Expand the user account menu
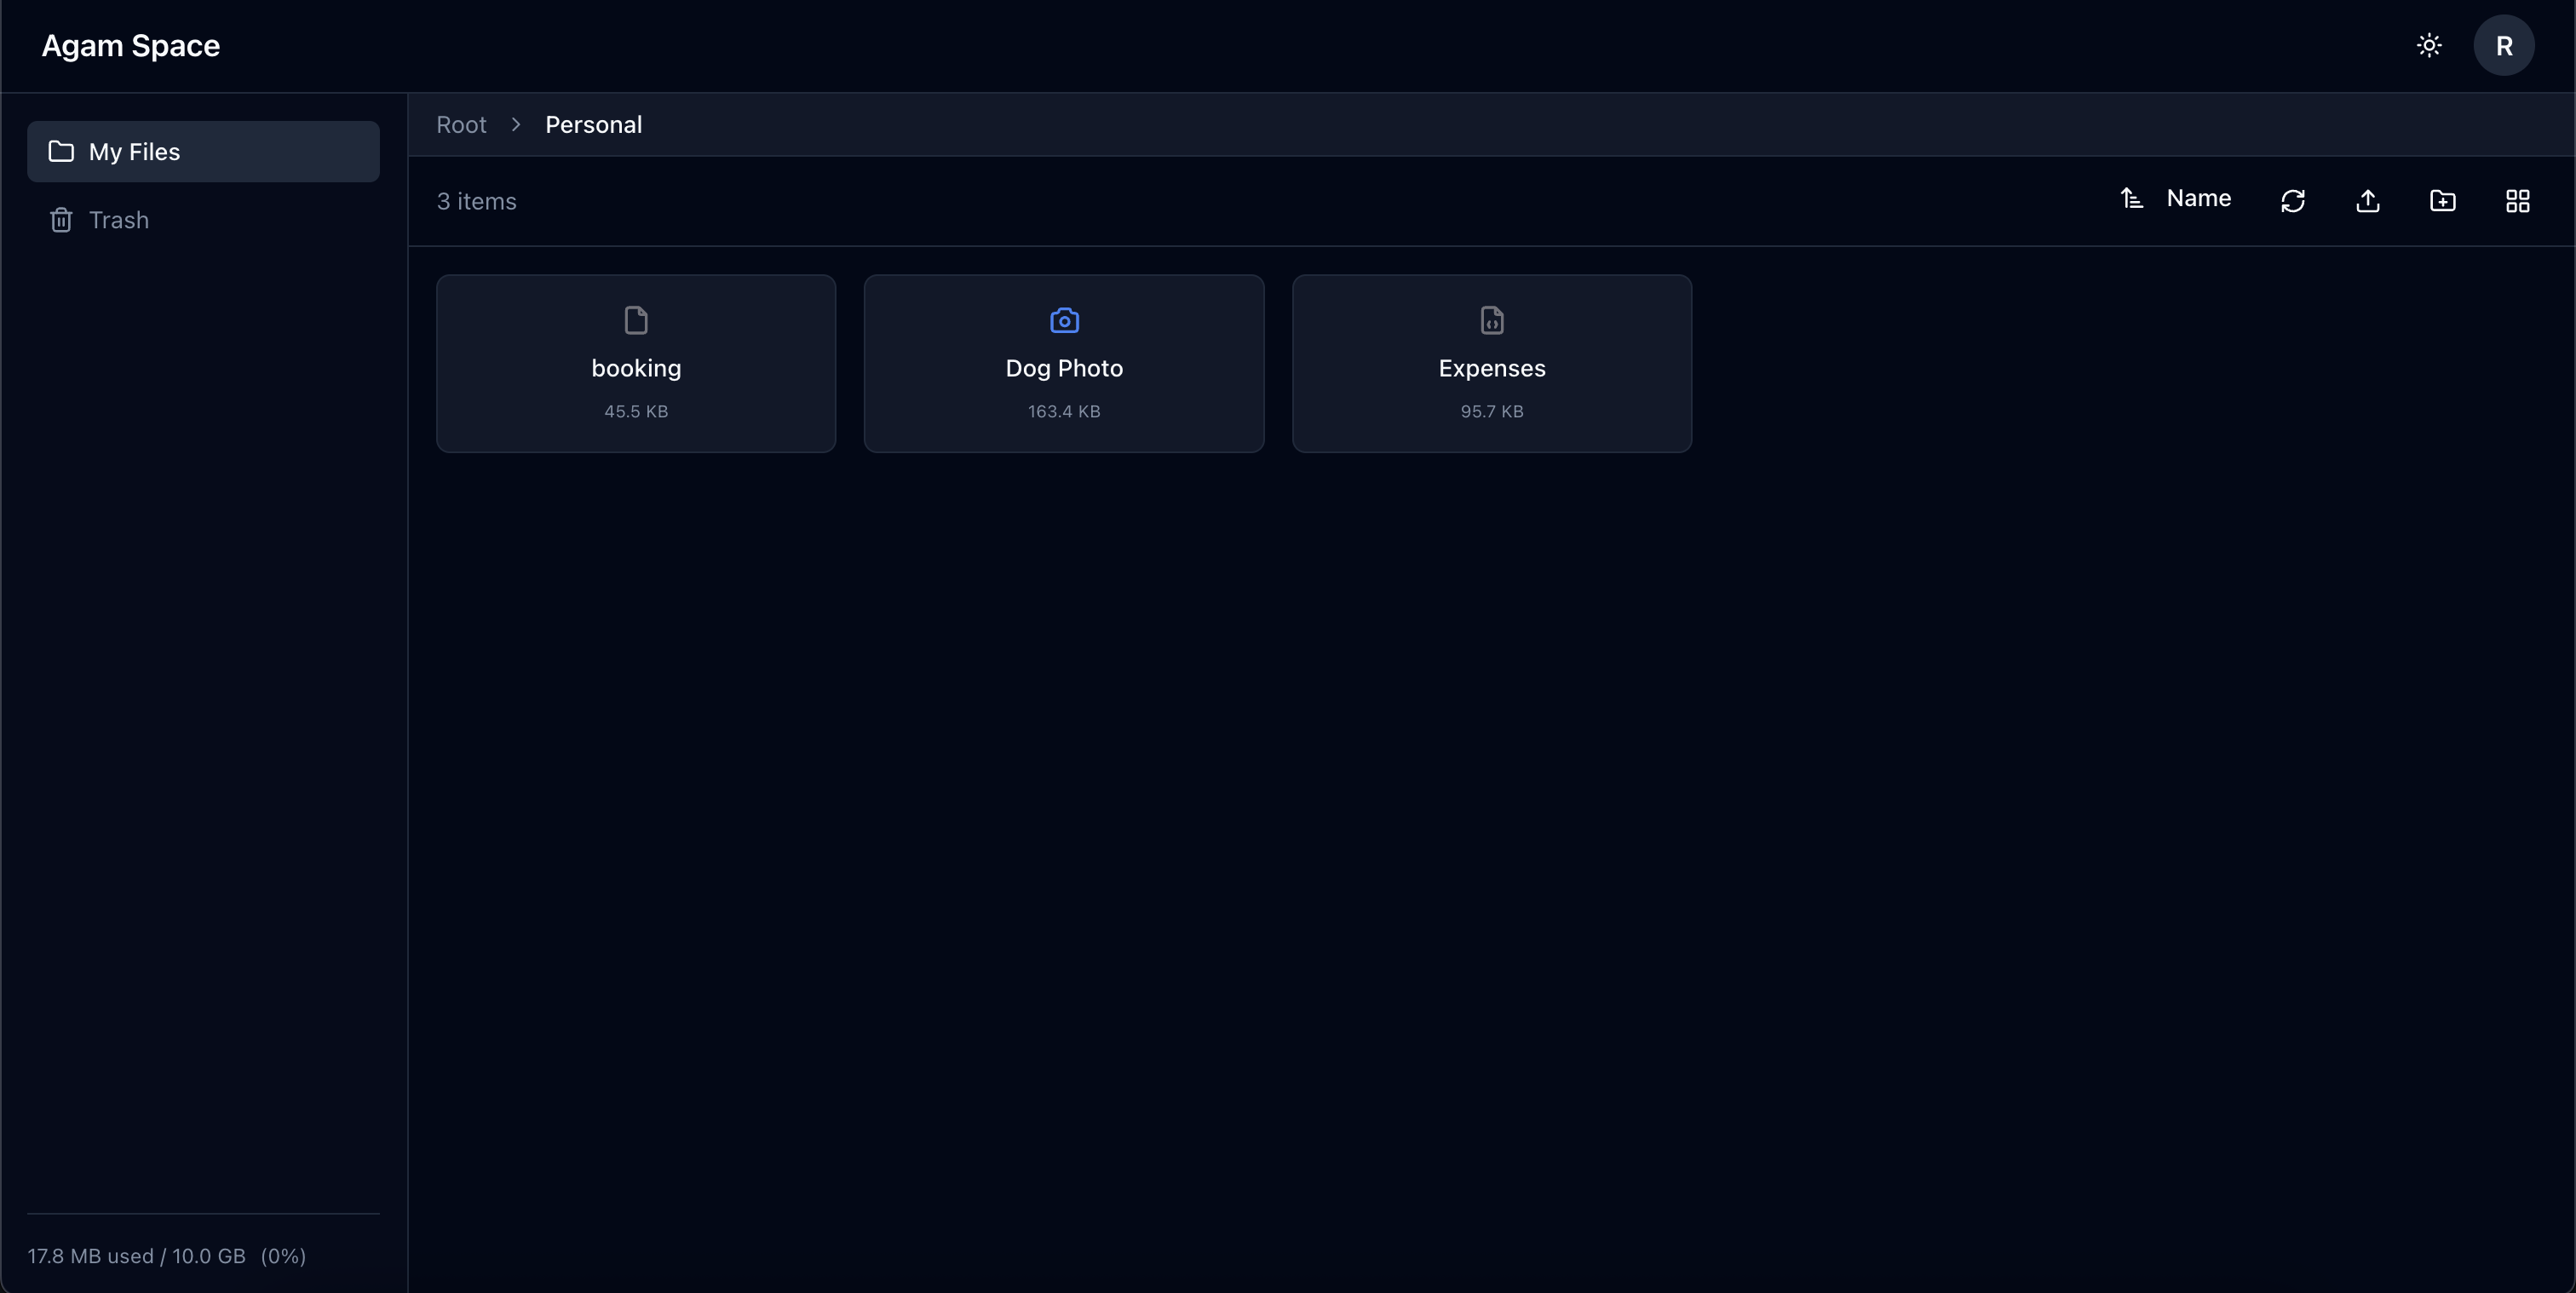 click(x=2505, y=44)
